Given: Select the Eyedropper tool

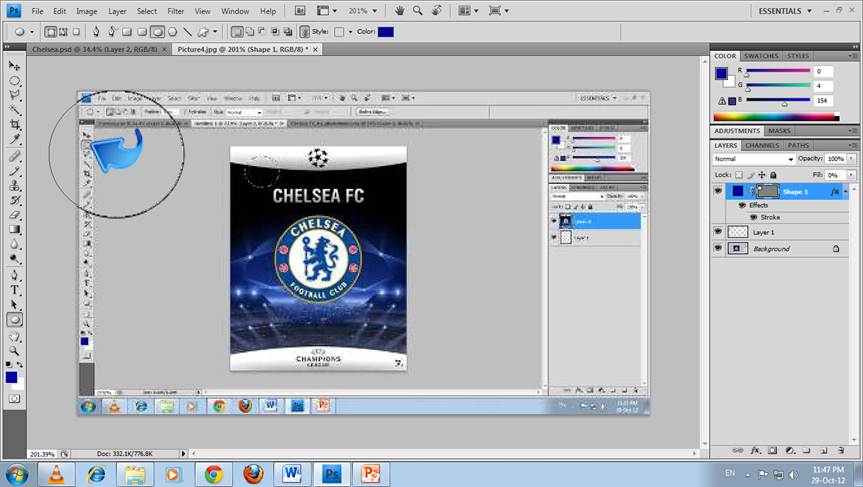Looking at the screenshot, I should (14, 139).
